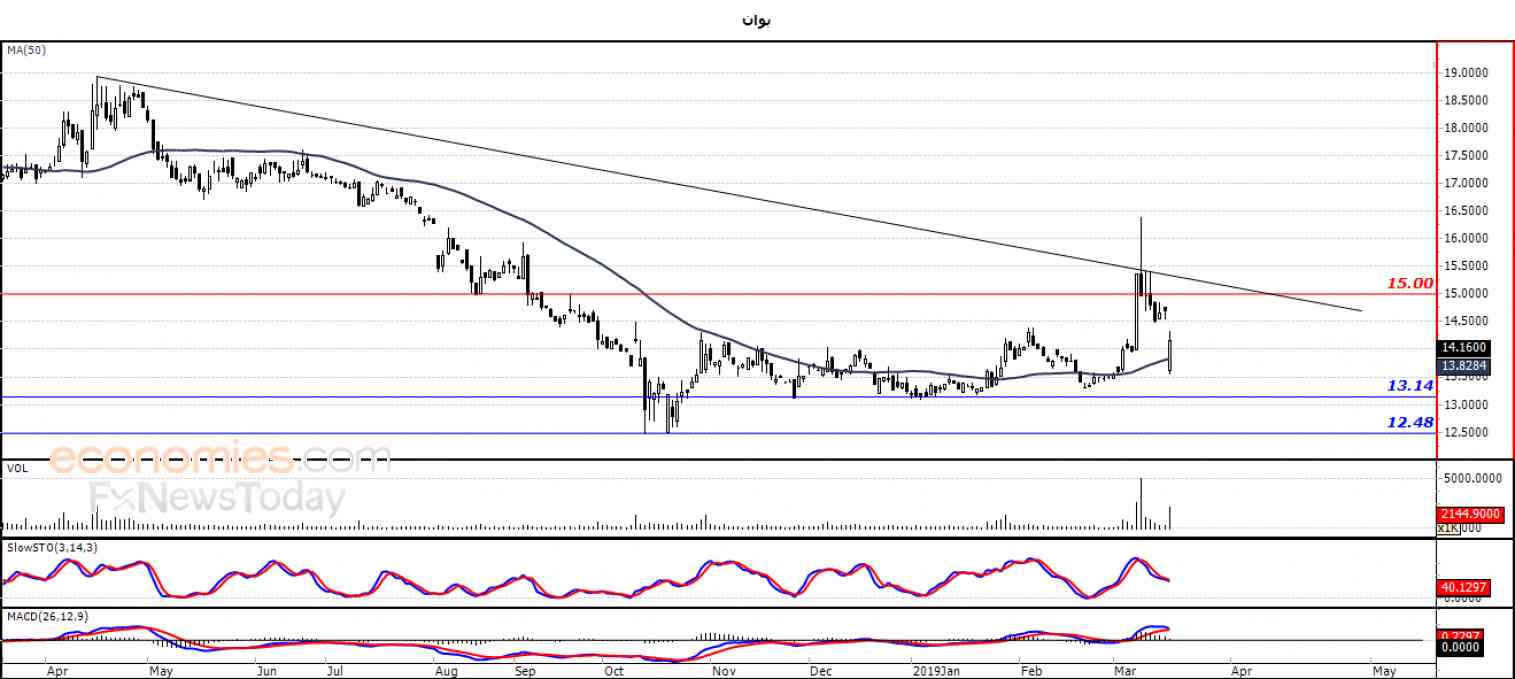Click the blue 13.14 support level label

pyautogui.click(x=1410, y=385)
